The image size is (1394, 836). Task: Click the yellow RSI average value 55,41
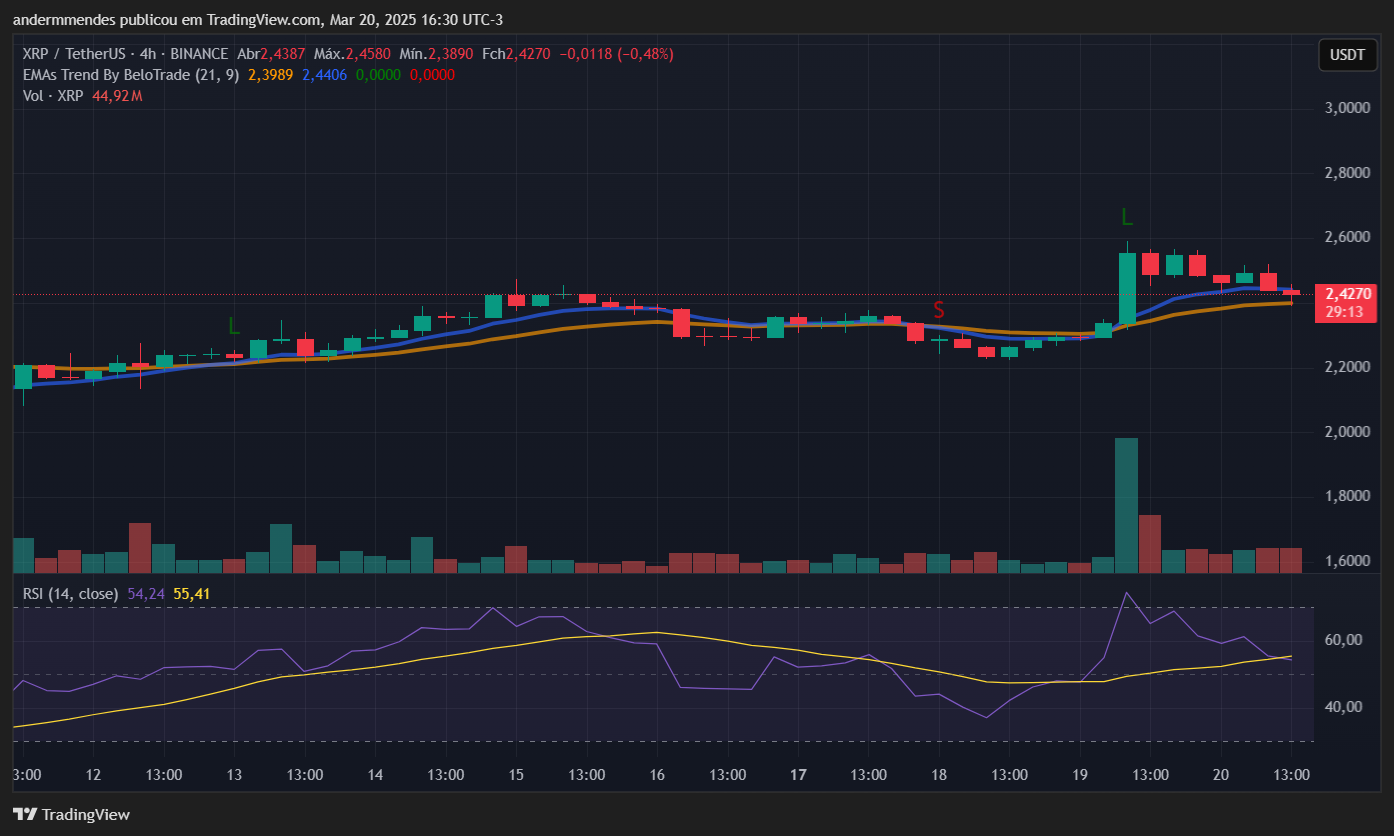point(191,594)
